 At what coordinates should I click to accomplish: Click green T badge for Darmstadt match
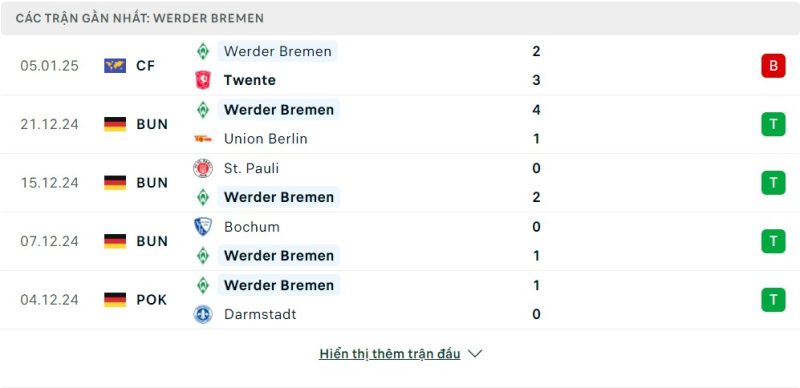point(773,300)
